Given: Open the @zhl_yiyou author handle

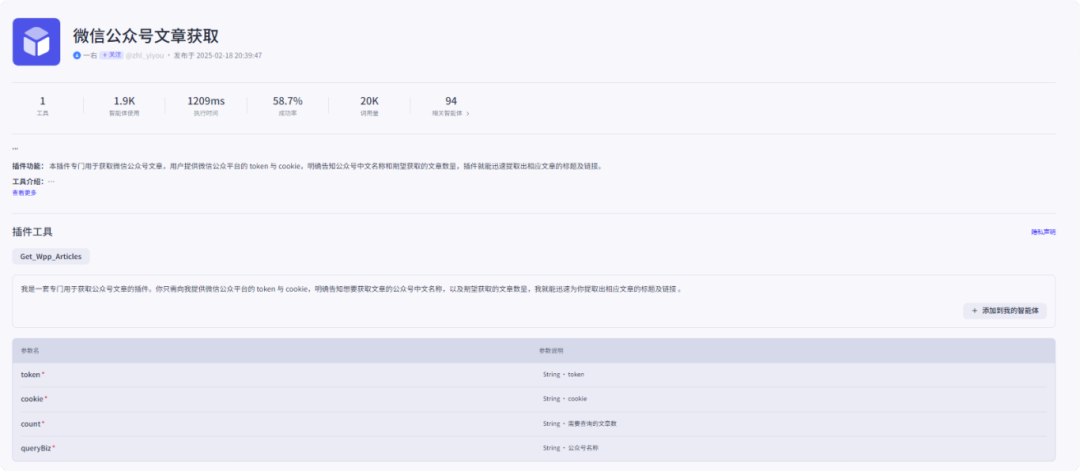Looking at the screenshot, I should coord(145,55).
